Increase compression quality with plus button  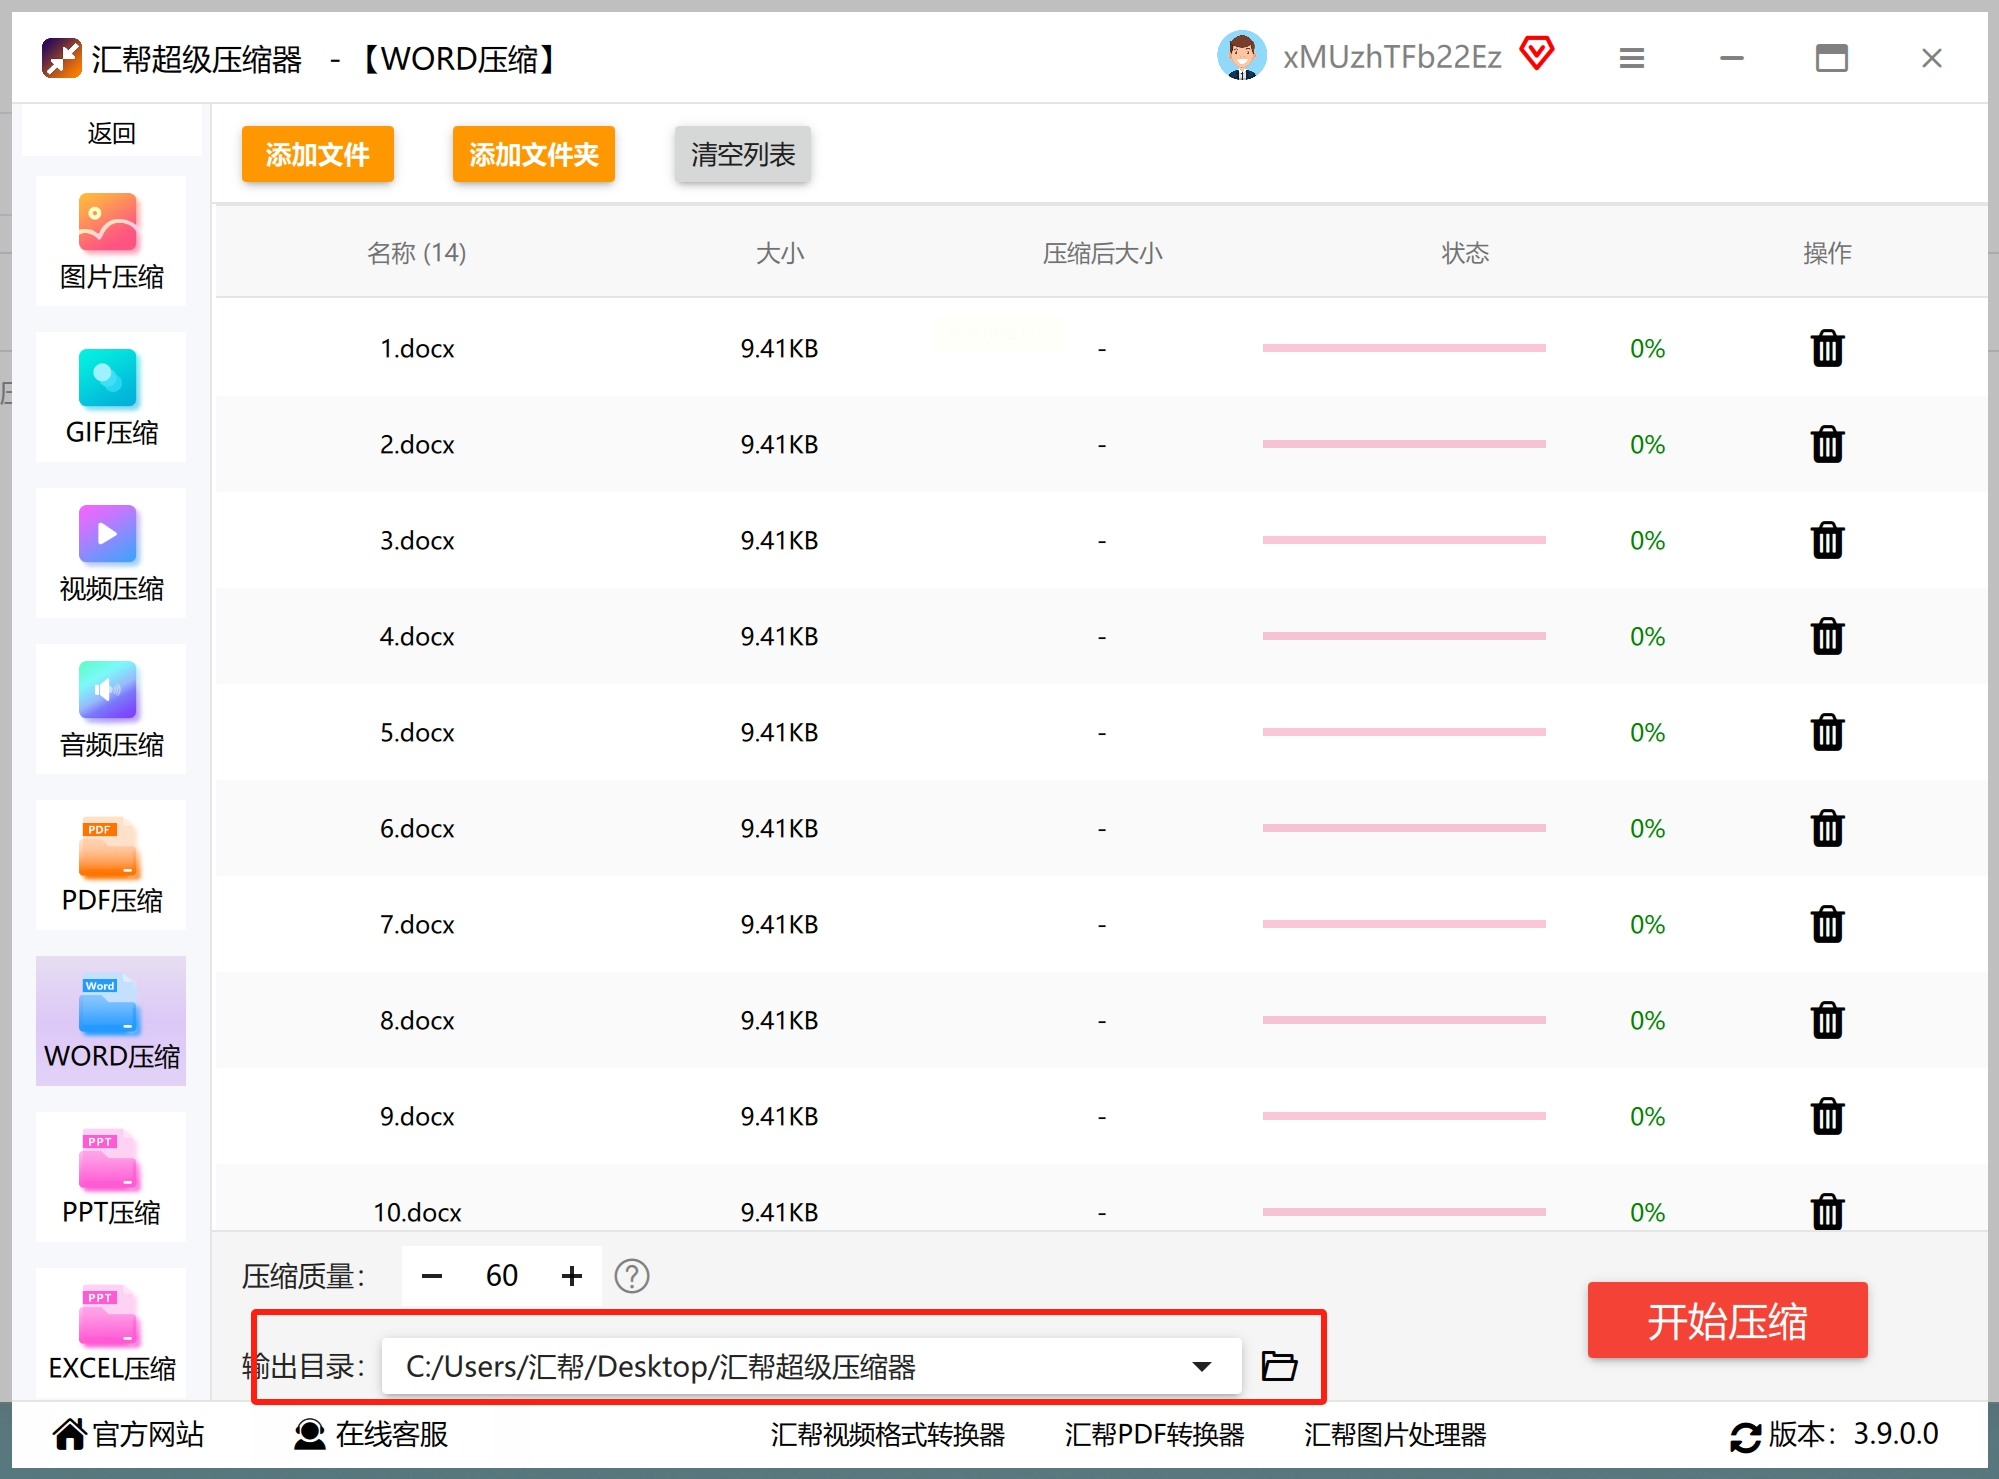coord(571,1276)
